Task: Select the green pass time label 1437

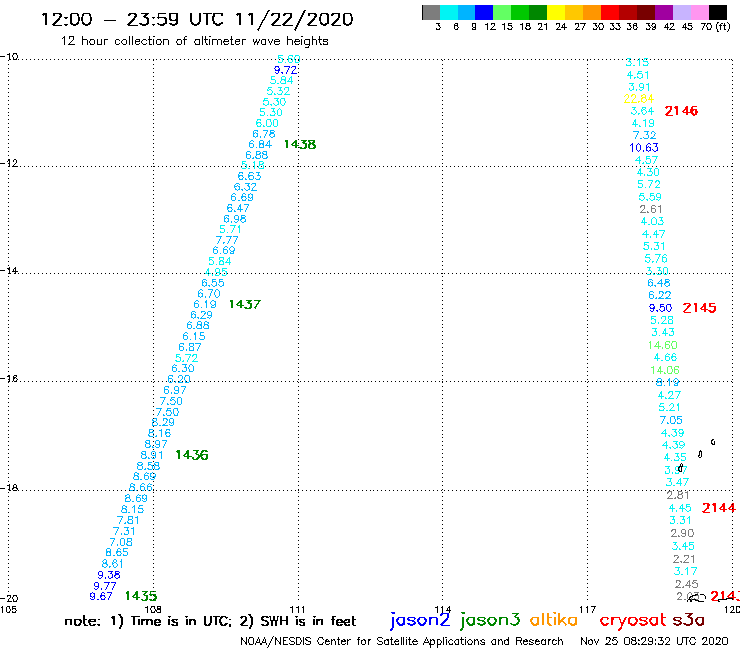Action: tap(244, 304)
